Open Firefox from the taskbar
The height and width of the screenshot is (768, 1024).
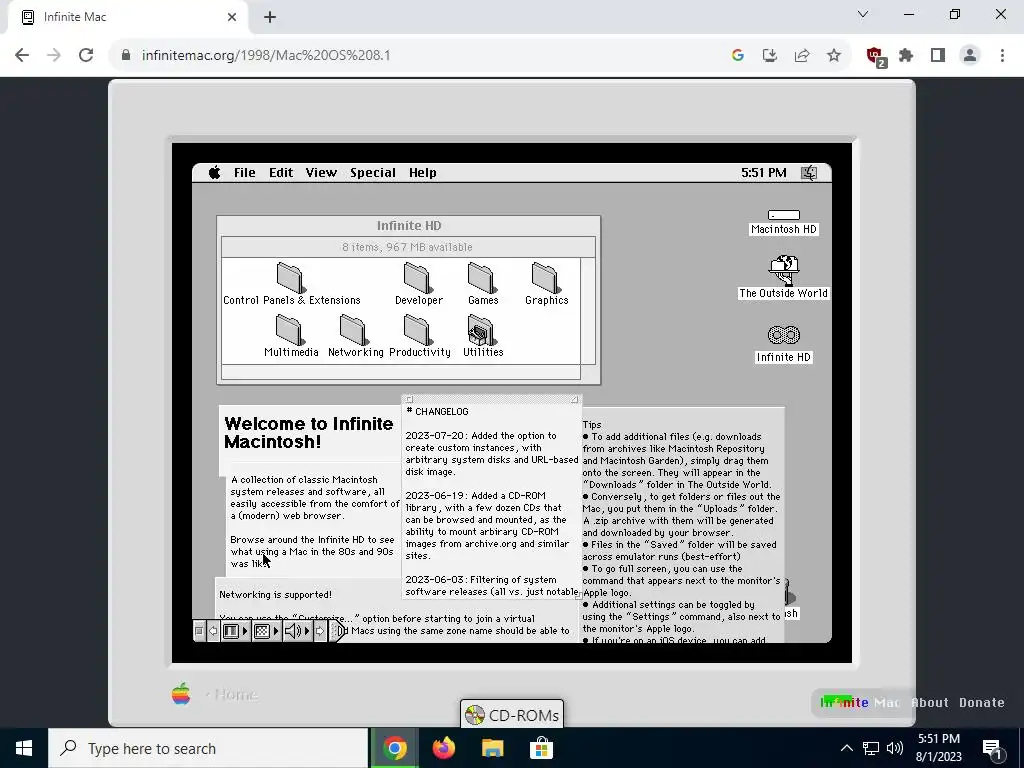click(x=444, y=748)
